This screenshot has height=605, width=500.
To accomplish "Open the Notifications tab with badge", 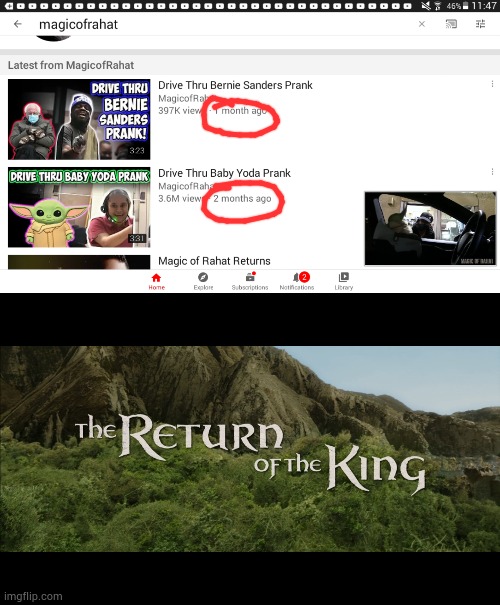I will pos(297,281).
